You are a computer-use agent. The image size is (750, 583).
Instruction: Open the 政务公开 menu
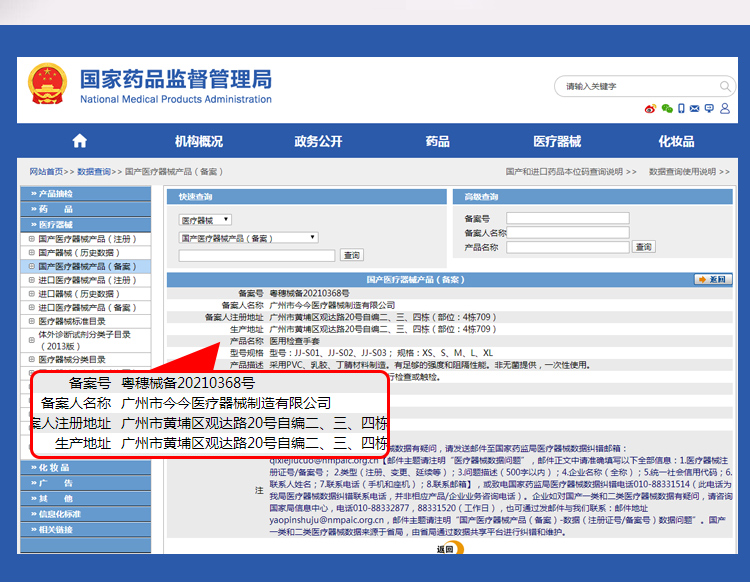pos(318,141)
